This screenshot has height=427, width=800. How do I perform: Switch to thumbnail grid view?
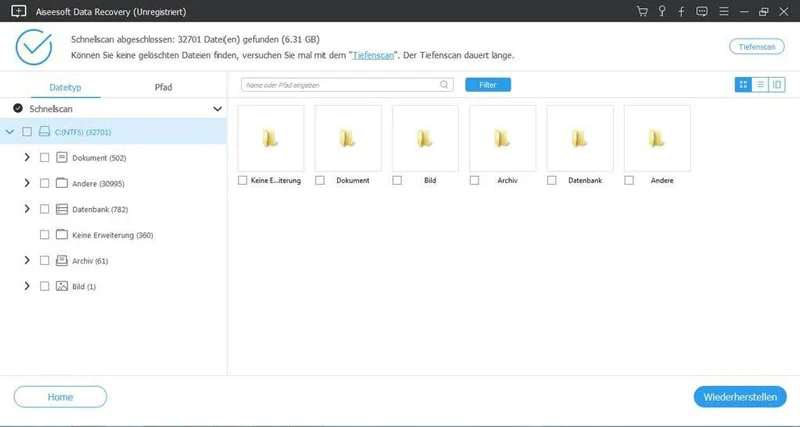click(743, 85)
